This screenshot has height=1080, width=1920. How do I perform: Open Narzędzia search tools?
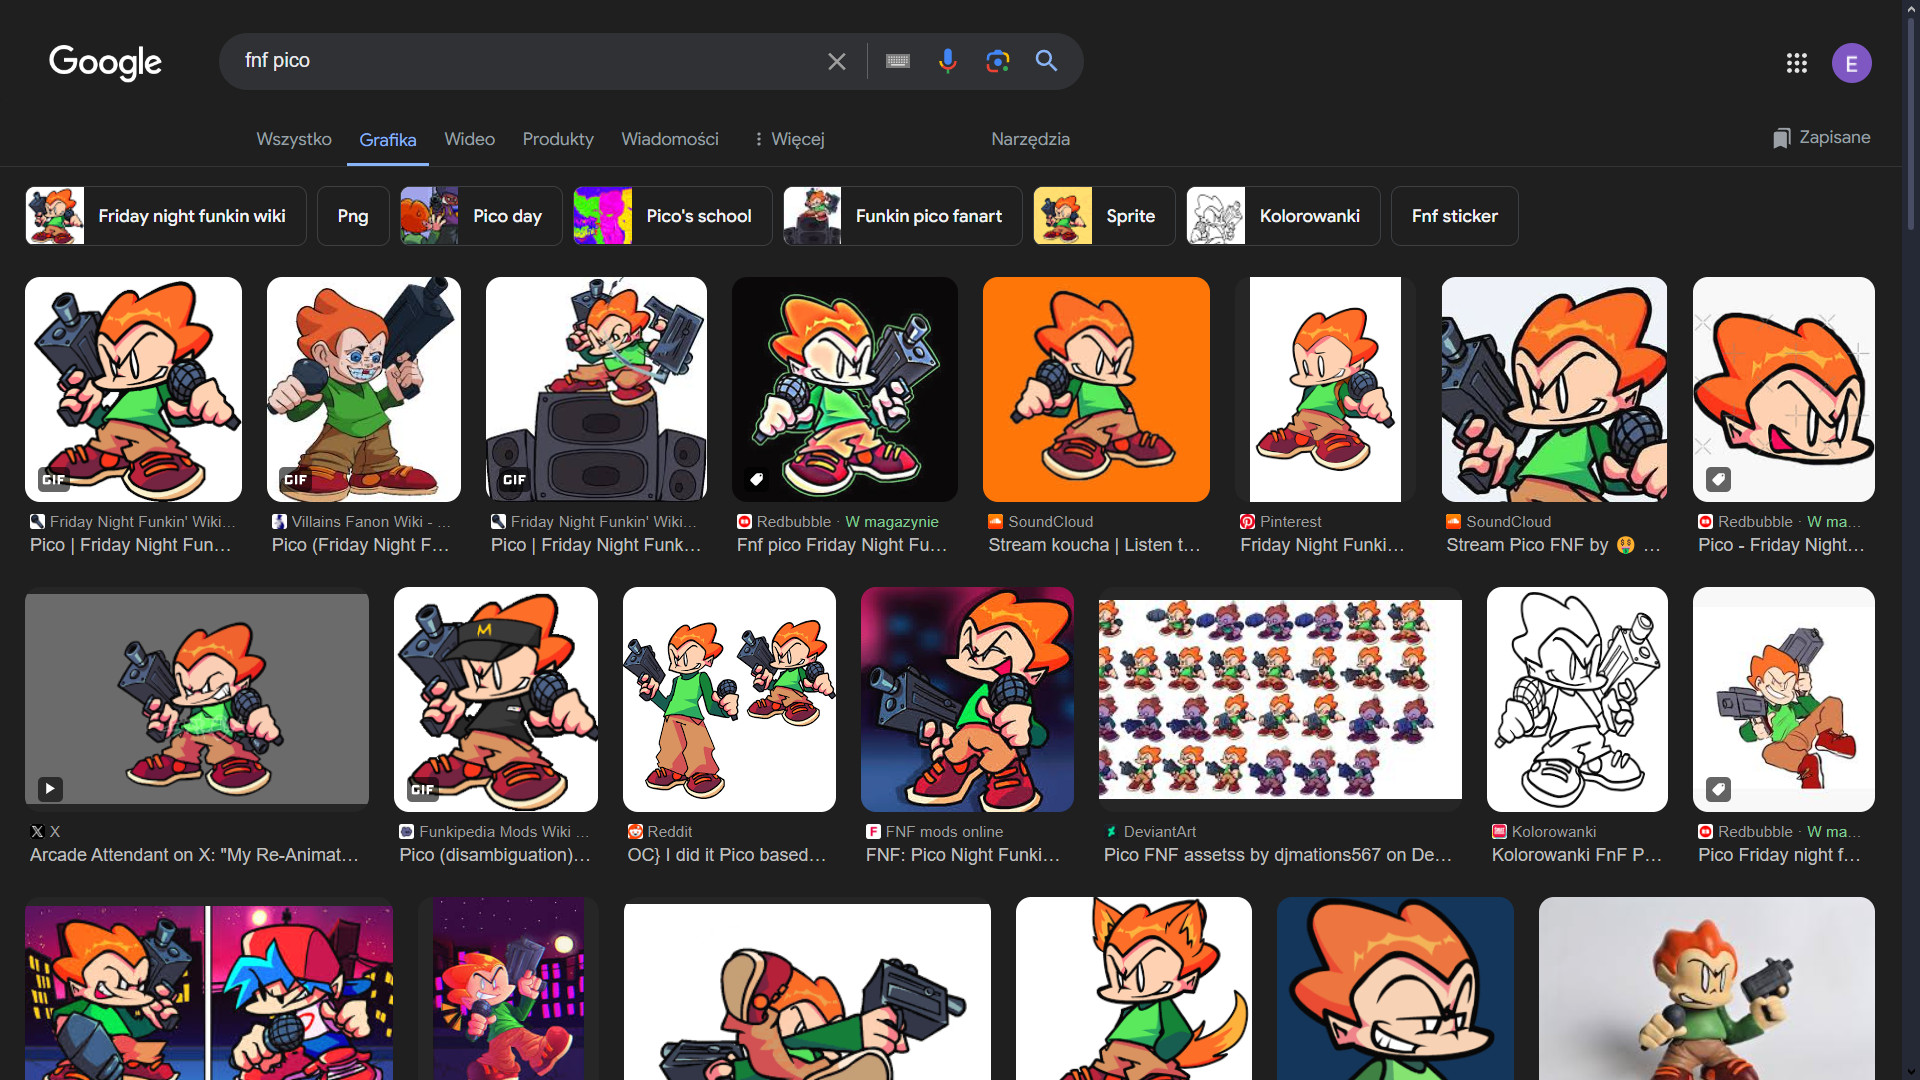[x=1030, y=139]
